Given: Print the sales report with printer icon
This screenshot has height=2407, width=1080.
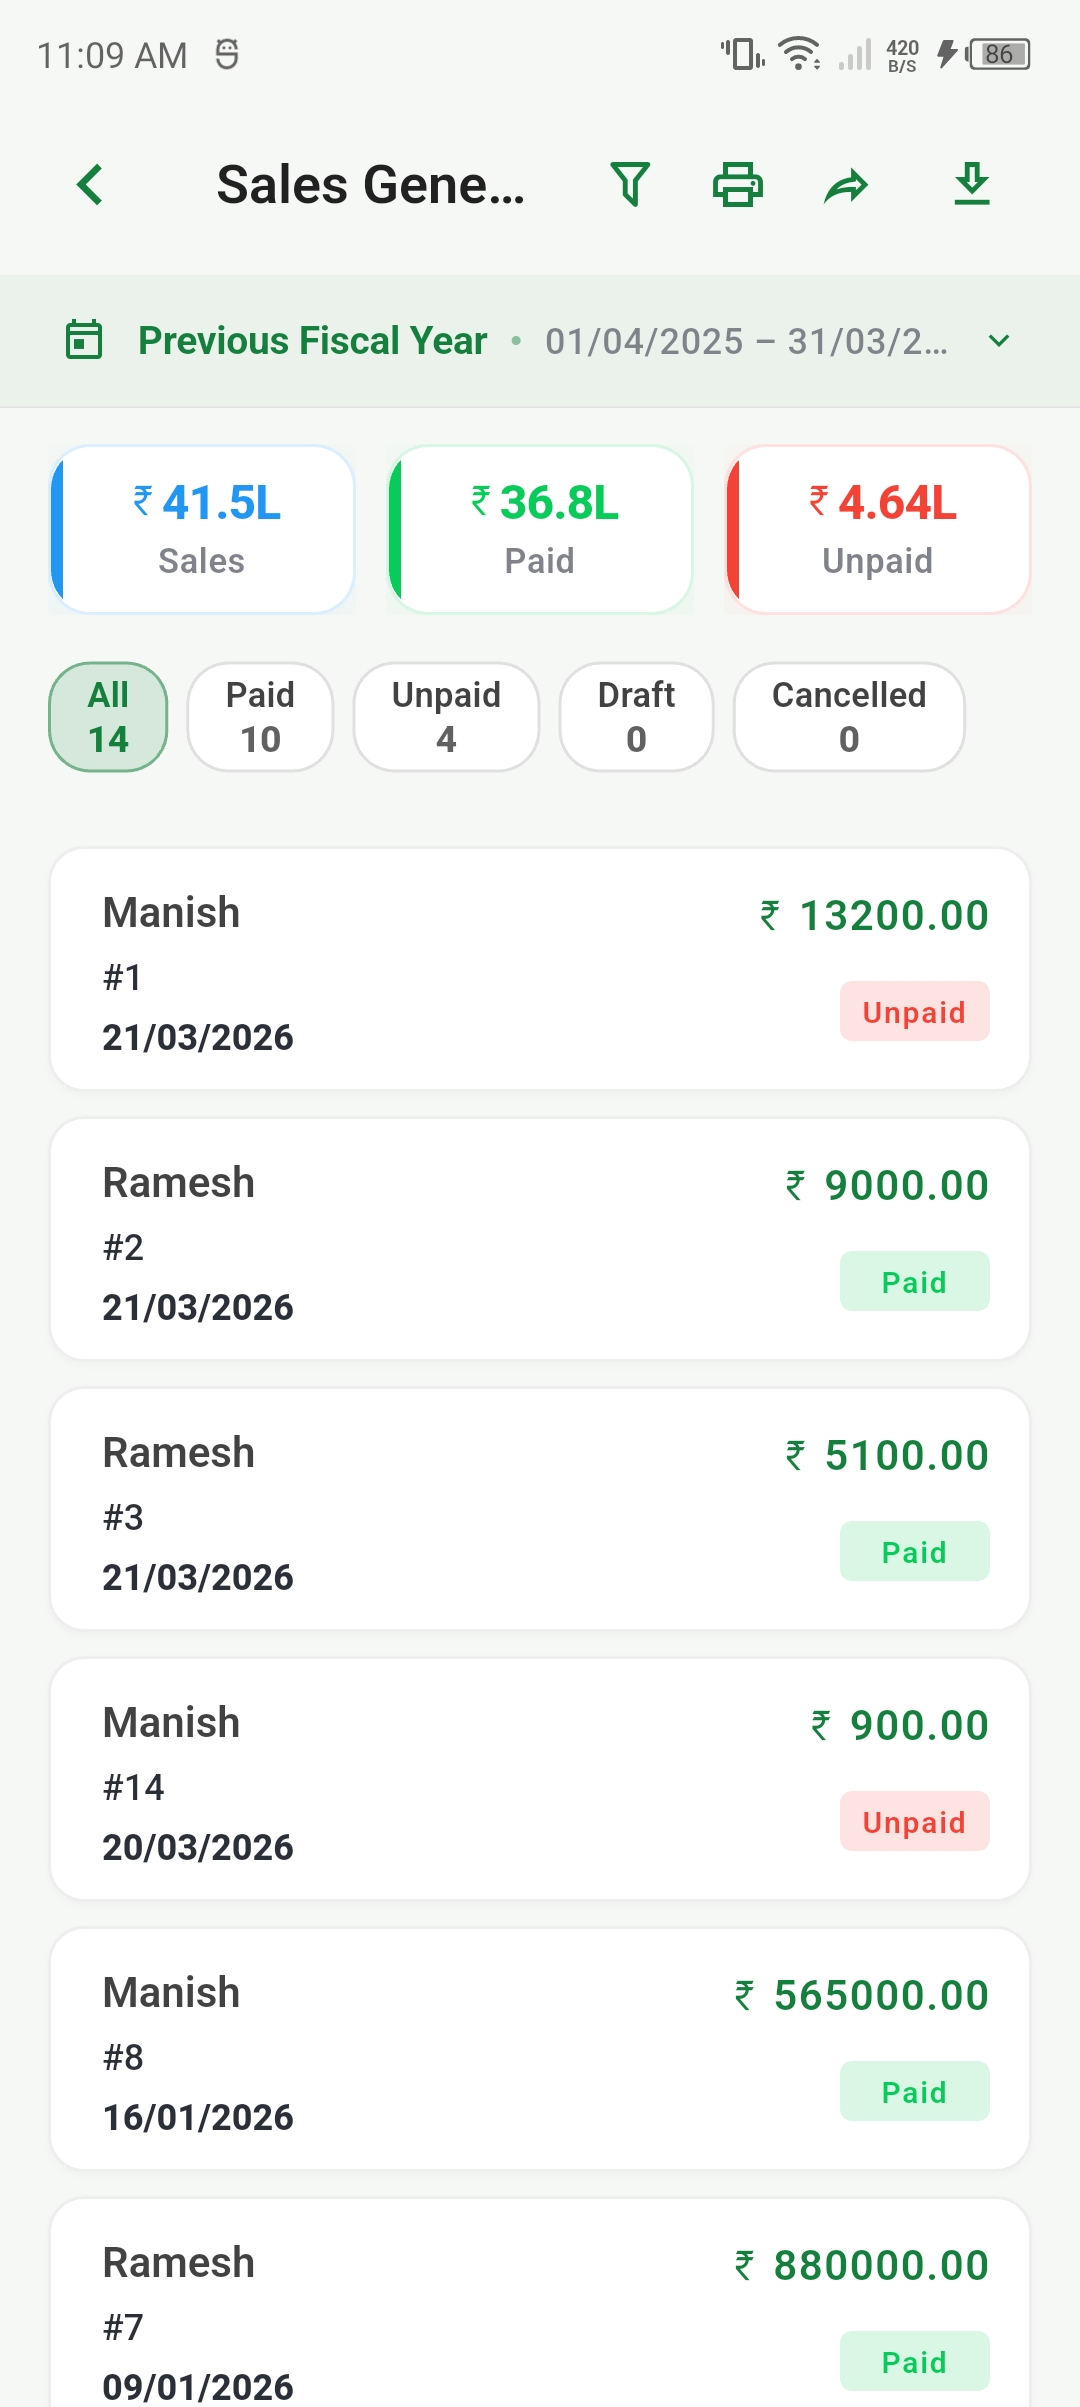Looking at the screenshot, I should coord(738,185).
